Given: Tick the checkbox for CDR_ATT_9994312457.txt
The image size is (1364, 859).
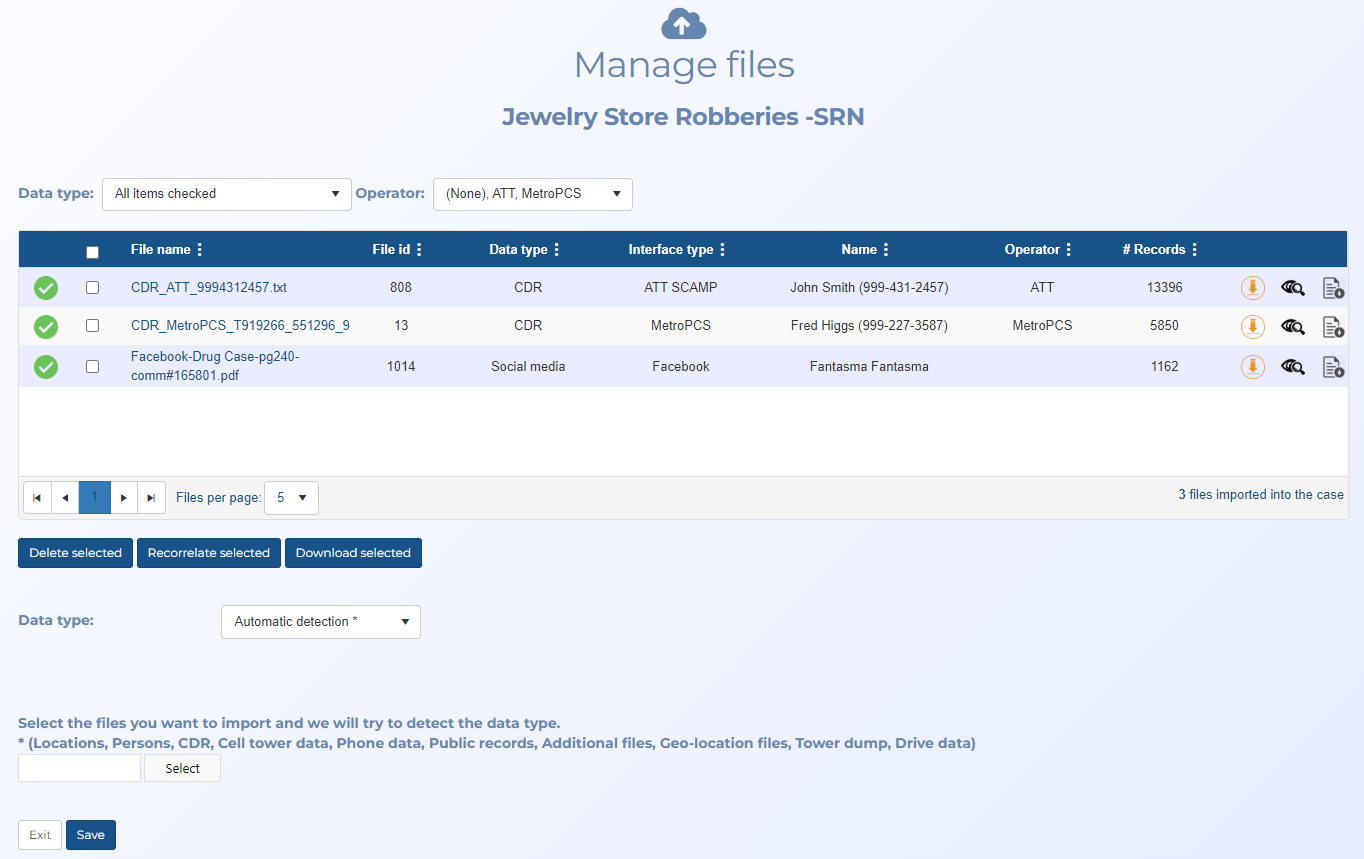Looking at the screenshot, I should (93, 288).
